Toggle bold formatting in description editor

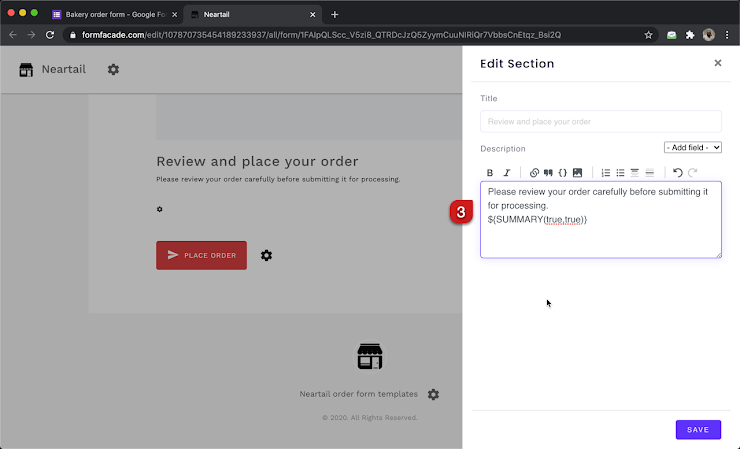[x=490, y=173]
